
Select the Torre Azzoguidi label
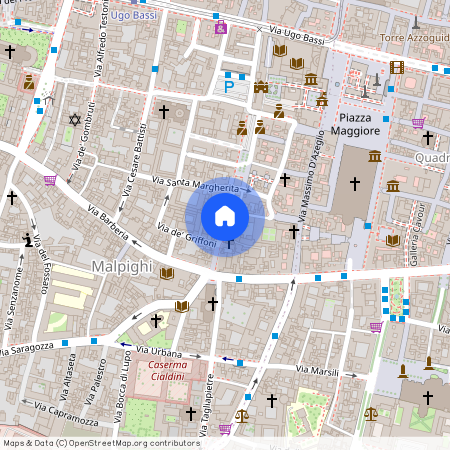[x=415, y=38]
